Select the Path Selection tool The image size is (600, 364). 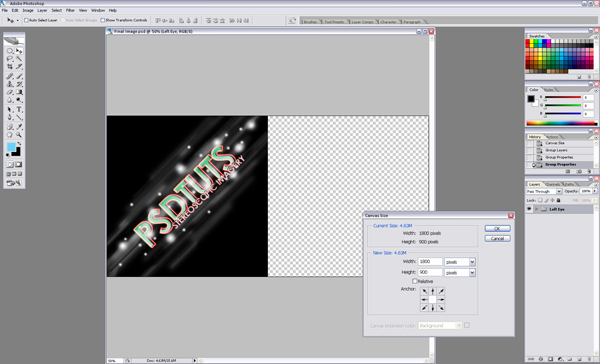10,110
